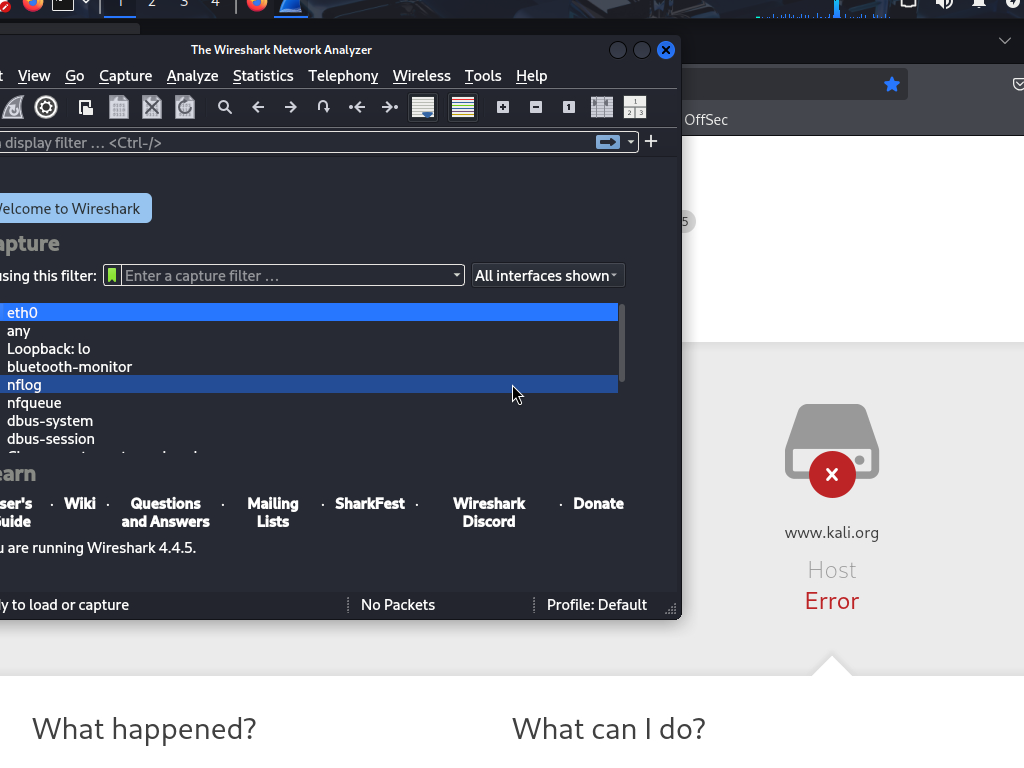Screen dimensions: 1024x768
Task: Focus the capture filter input field
Action: pyautogui.click(x=286, y=276)
